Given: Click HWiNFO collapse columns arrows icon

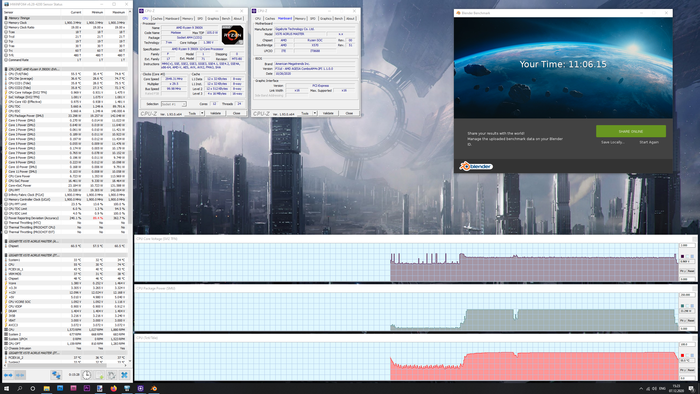Looking at the screenshot, I should tap(20, 375).
